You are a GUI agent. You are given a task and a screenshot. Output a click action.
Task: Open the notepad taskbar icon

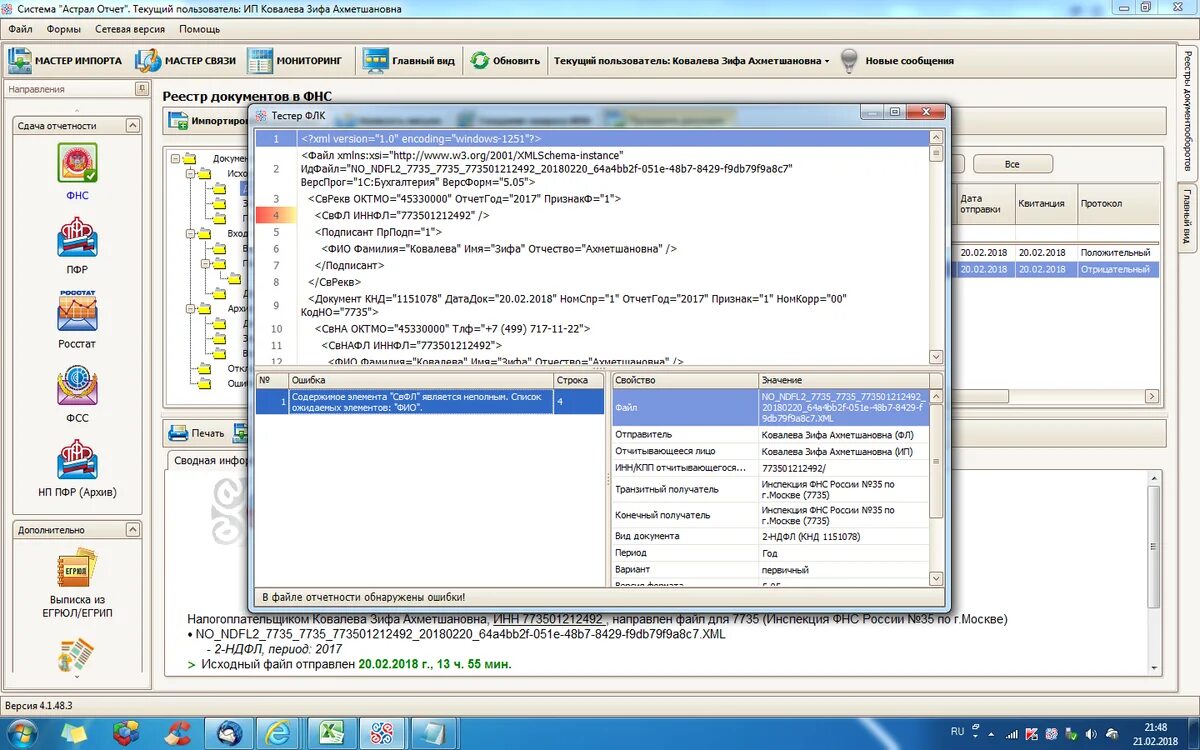click(x=432, y=733)
